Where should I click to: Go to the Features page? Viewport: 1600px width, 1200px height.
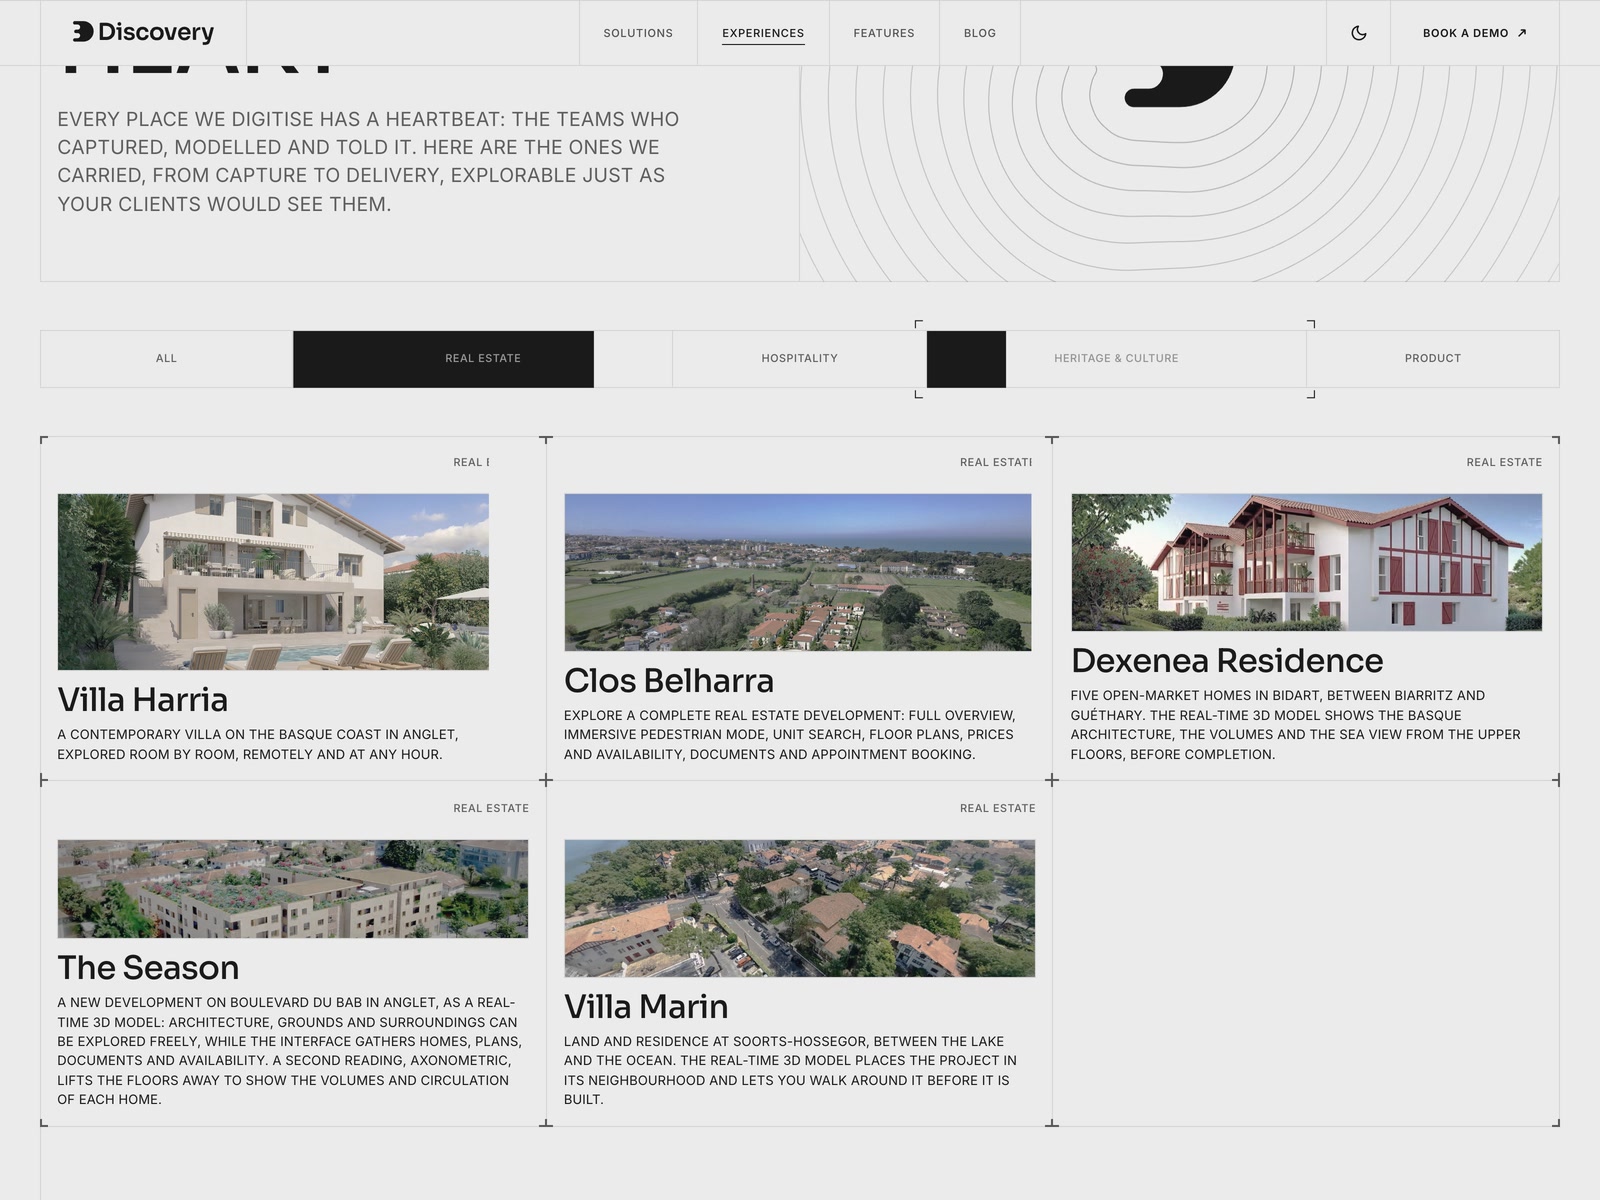pyautogui.click(x=884, y=33)
